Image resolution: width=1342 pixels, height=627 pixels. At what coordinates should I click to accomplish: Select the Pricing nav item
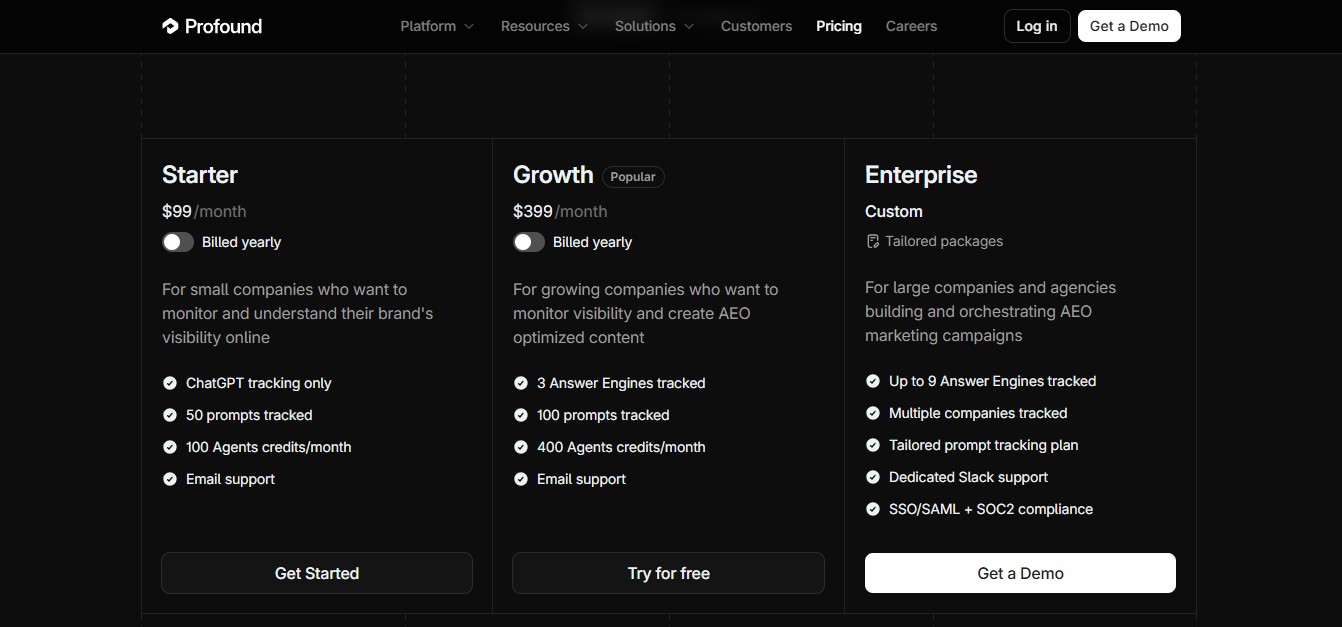(838, 26)
